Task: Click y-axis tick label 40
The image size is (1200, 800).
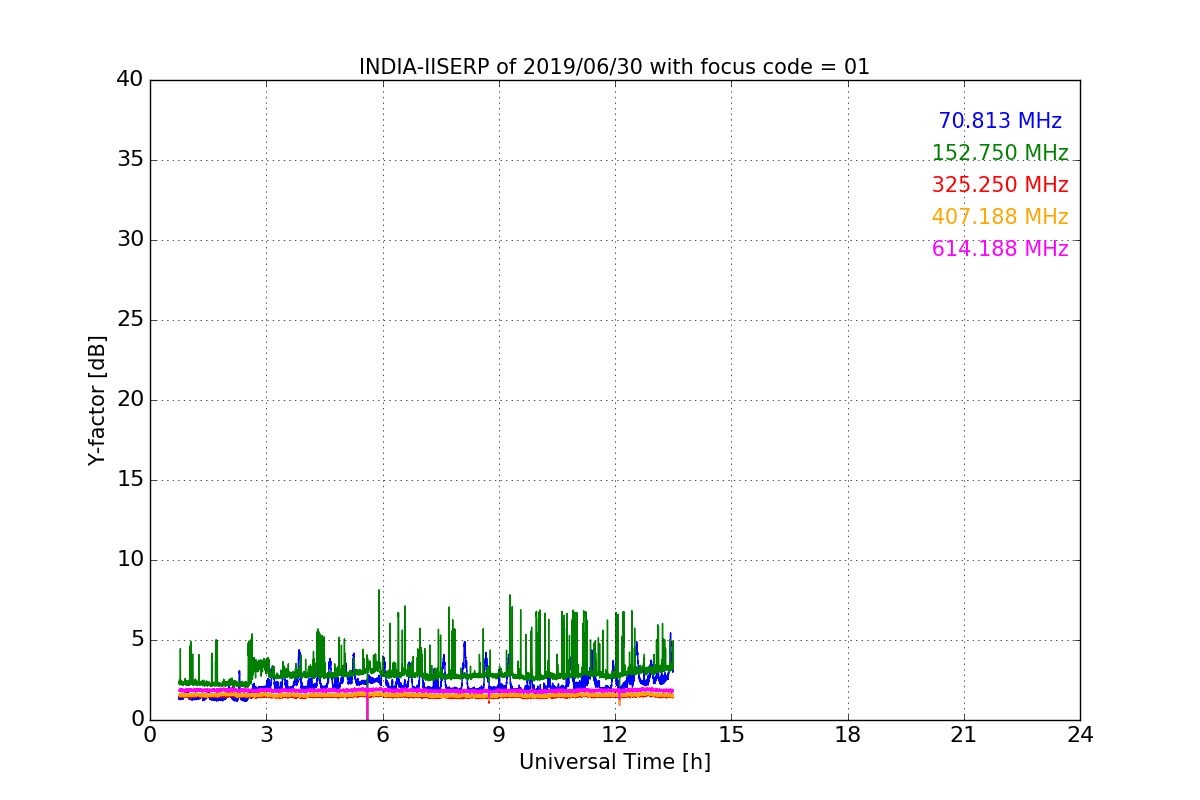Action: click(129, 80)
